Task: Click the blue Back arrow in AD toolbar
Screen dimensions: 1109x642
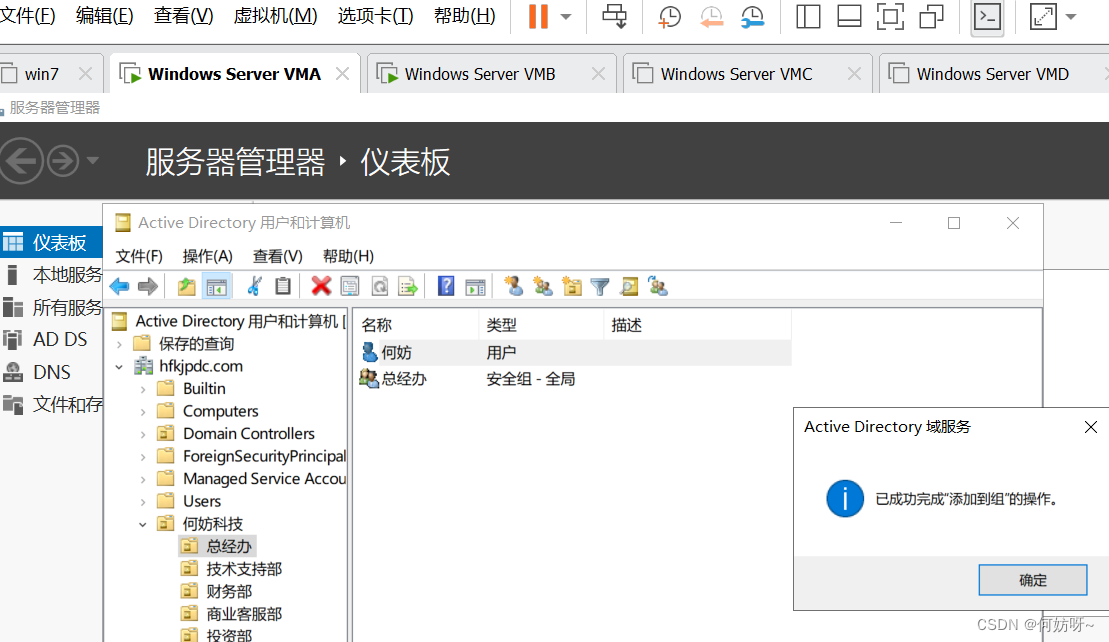Action: pyautogui.click(x=120, y=287)
